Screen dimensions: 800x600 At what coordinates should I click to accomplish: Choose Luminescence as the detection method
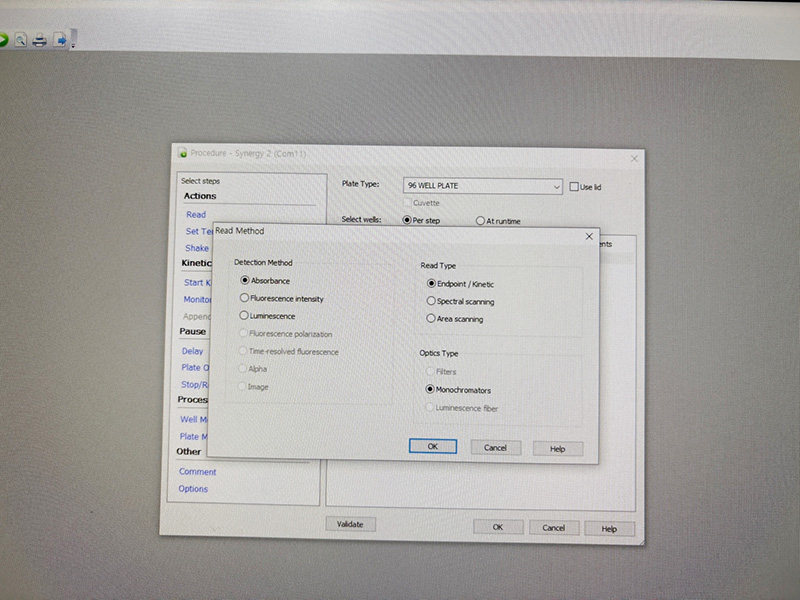coord(245,316)
